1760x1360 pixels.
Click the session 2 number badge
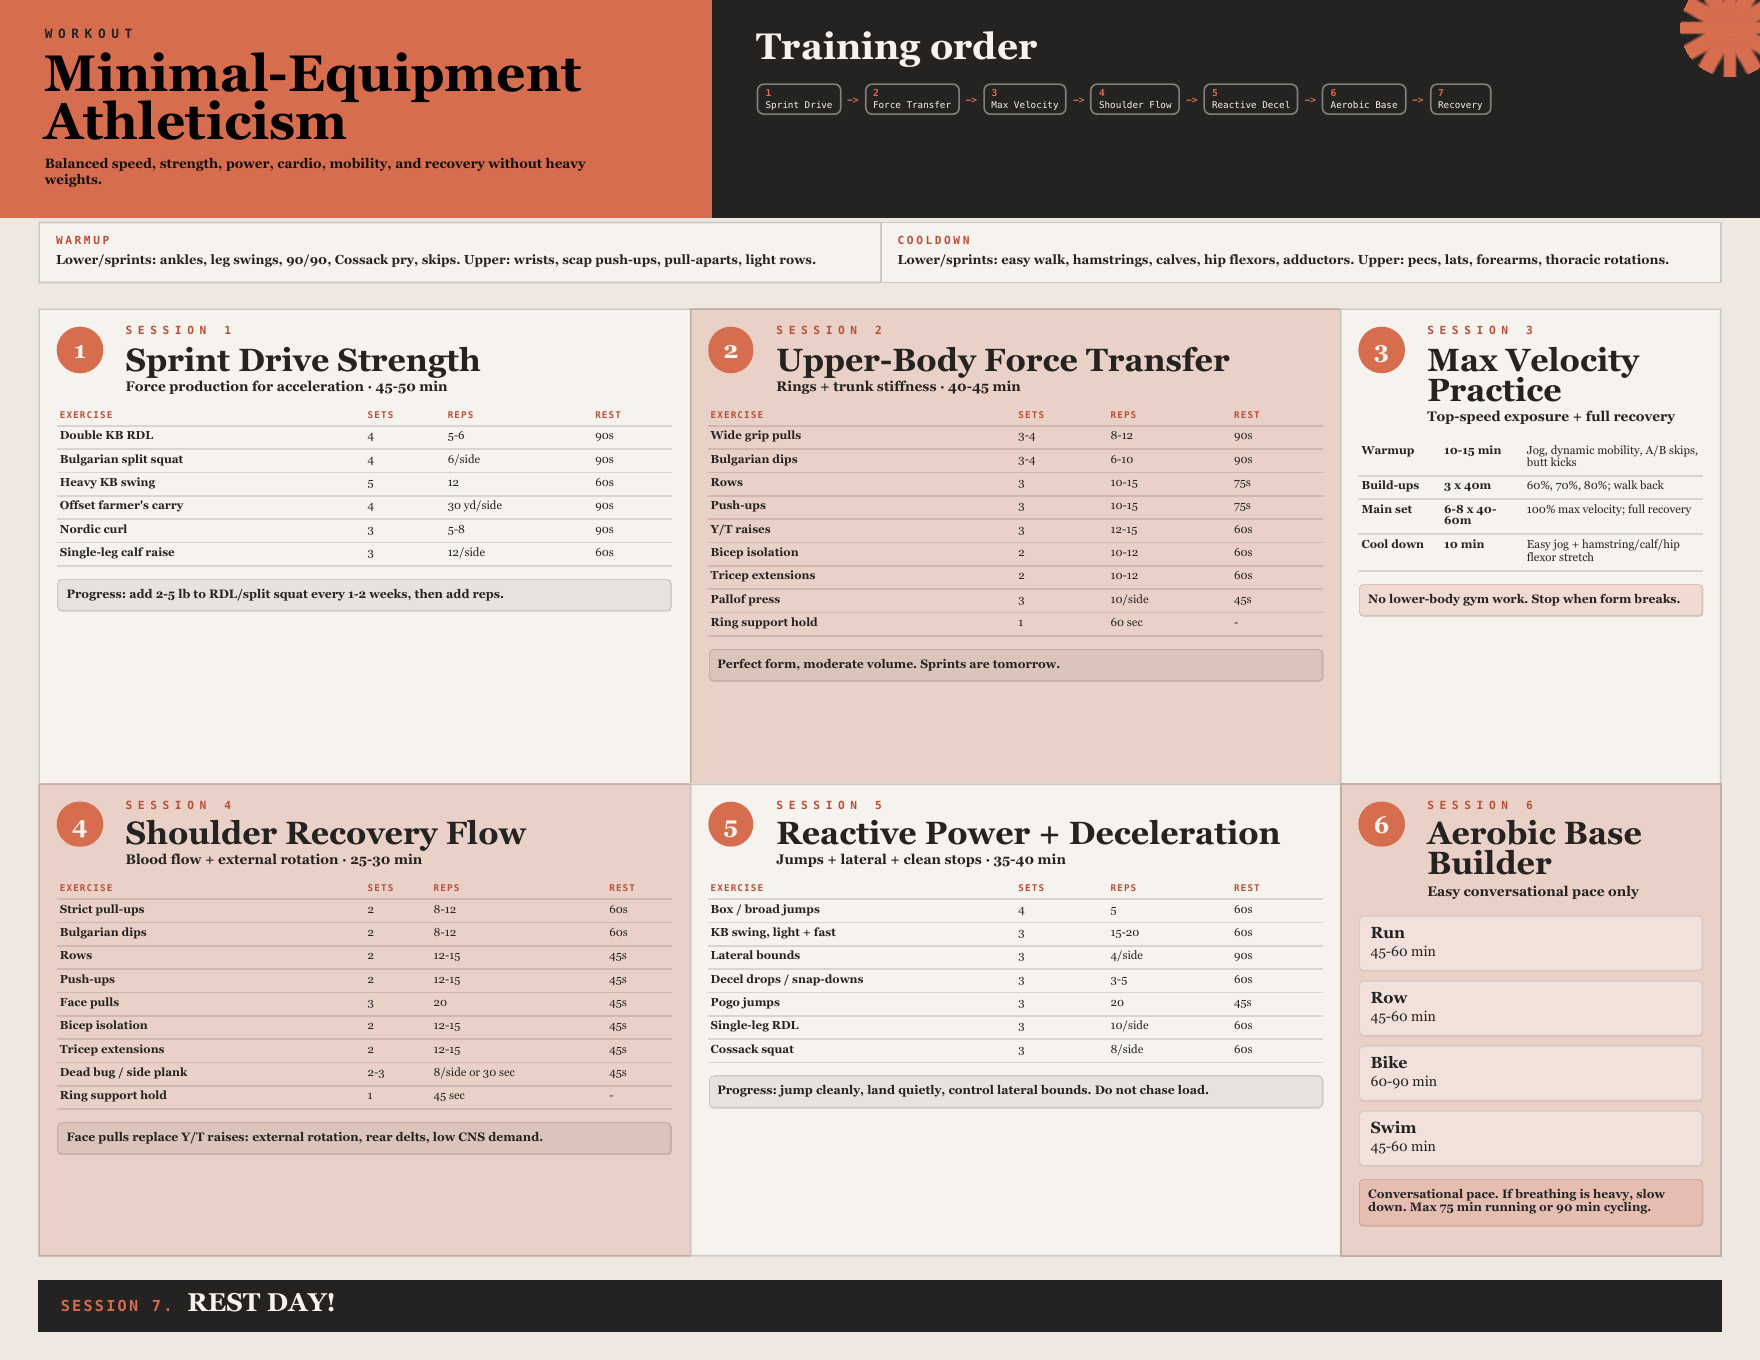[731, 351]
